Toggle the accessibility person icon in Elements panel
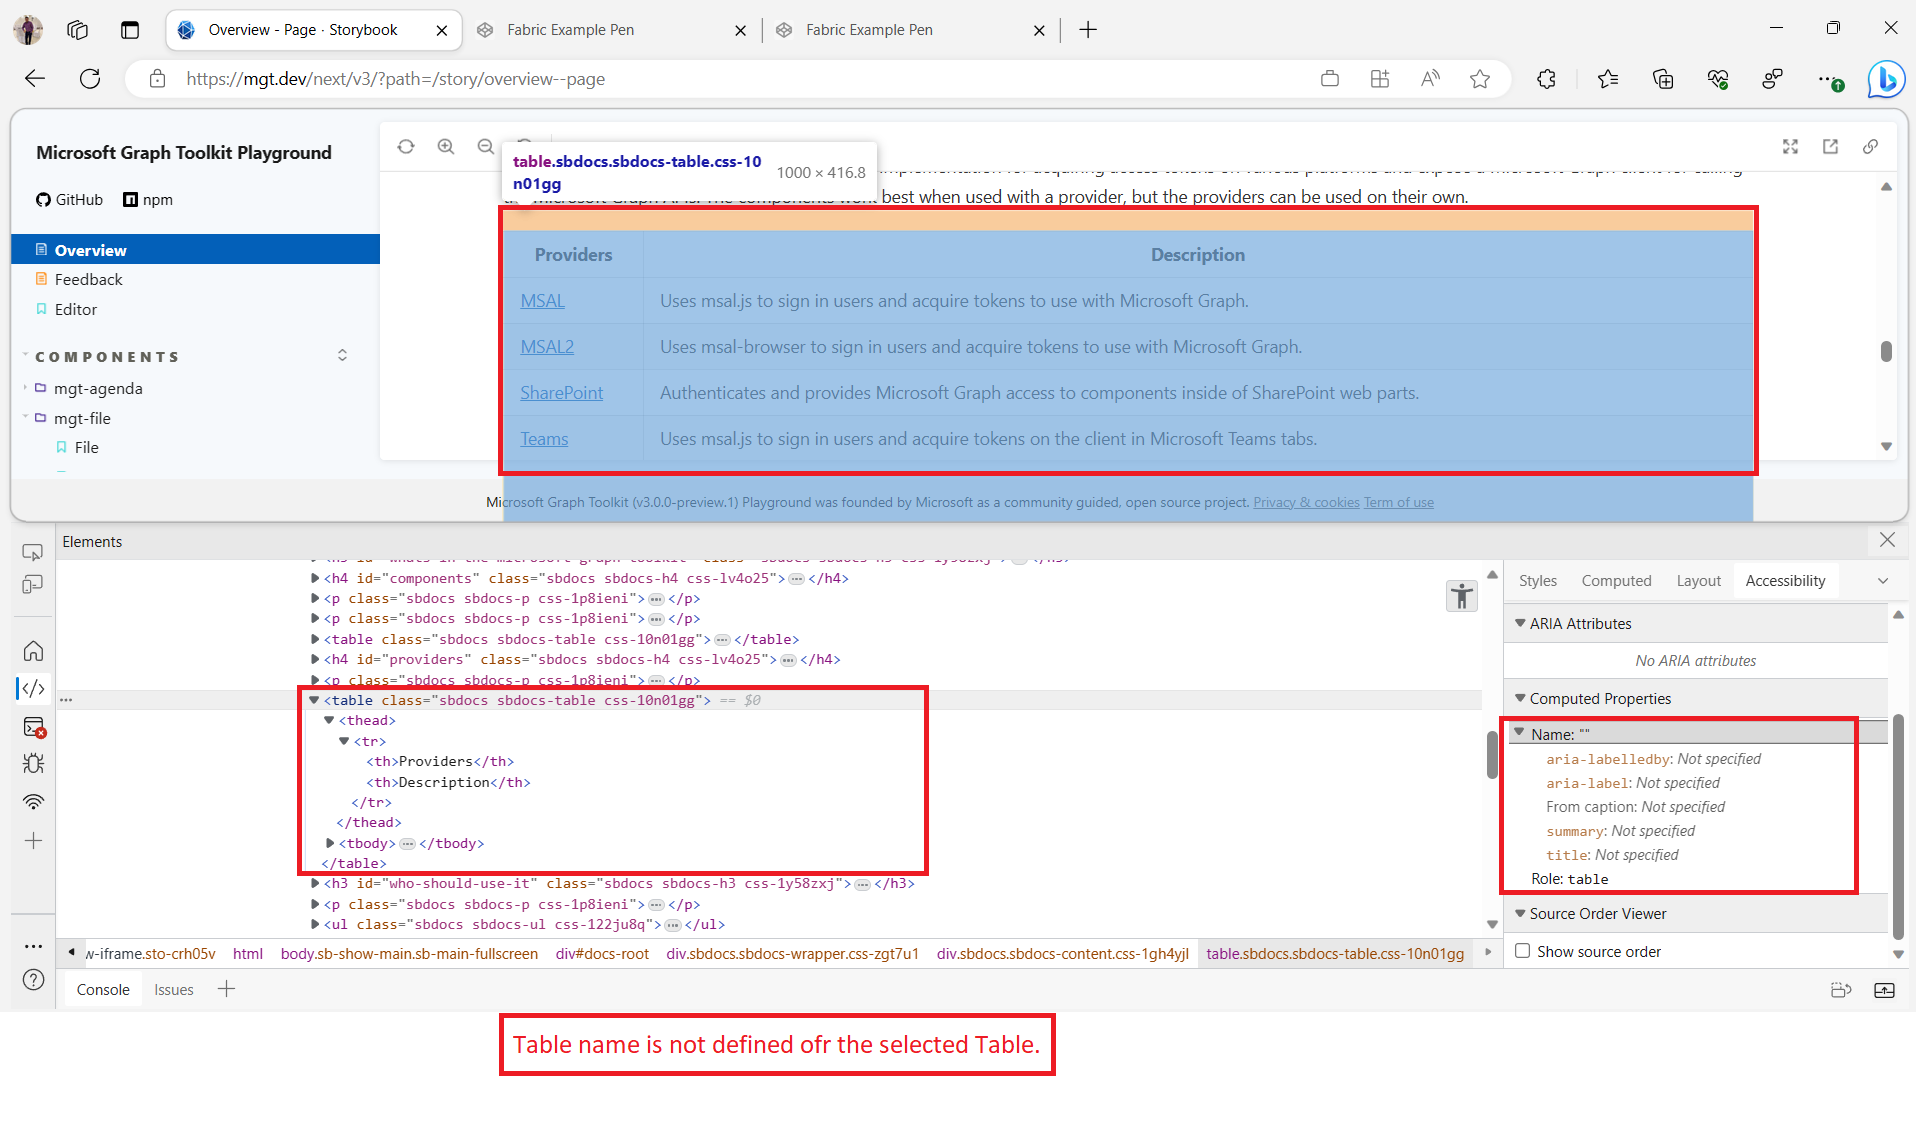1916x1122 pixels. tap(1461, 595)
